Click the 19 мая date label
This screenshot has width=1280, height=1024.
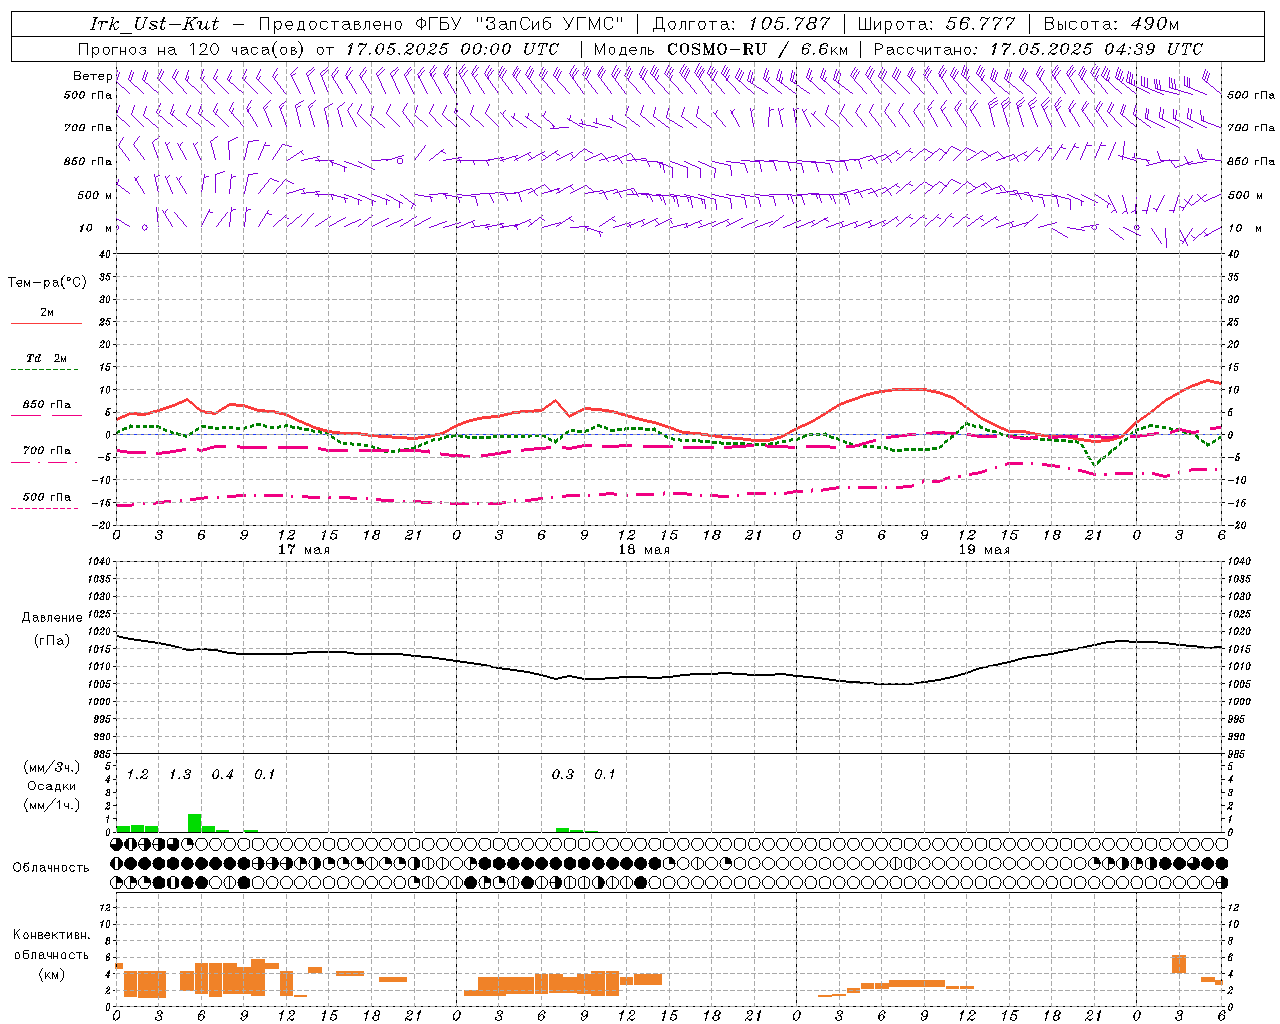point(984,550)
